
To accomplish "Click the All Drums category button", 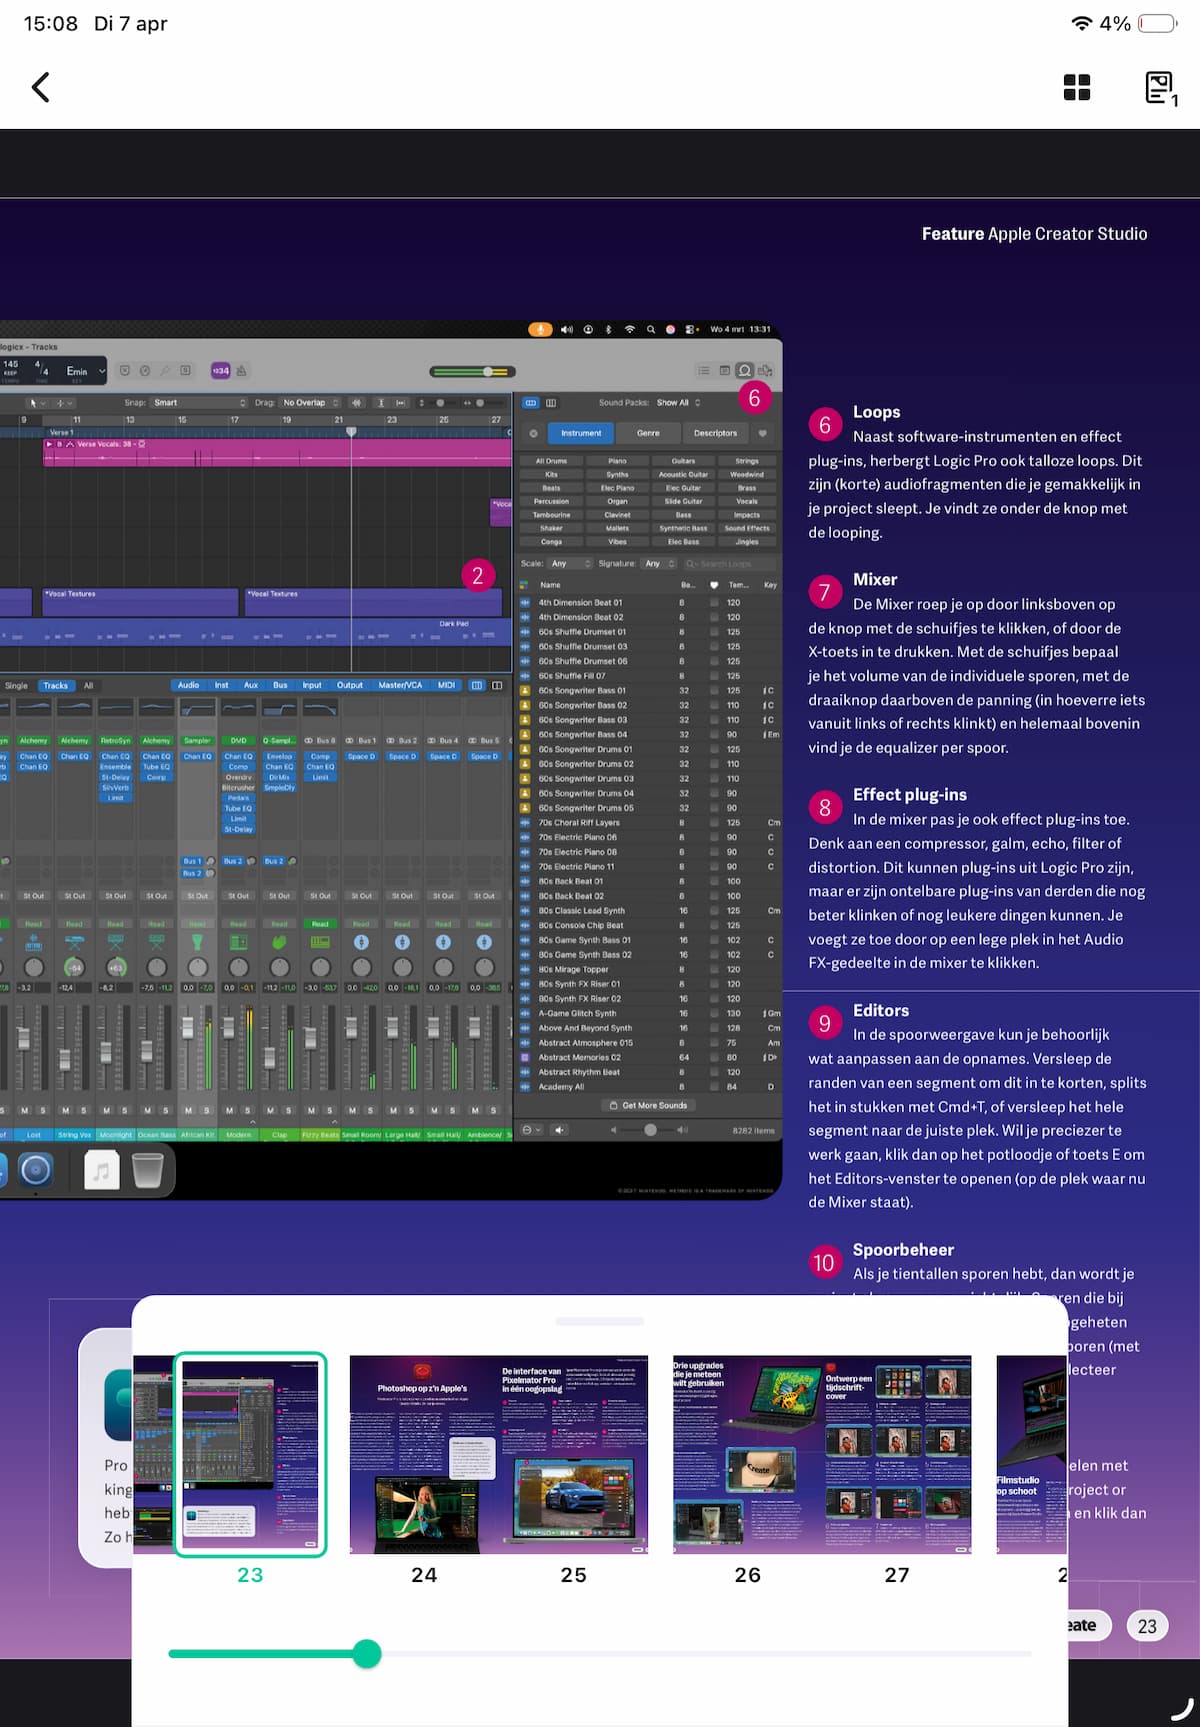I will (x=551, y=461).
